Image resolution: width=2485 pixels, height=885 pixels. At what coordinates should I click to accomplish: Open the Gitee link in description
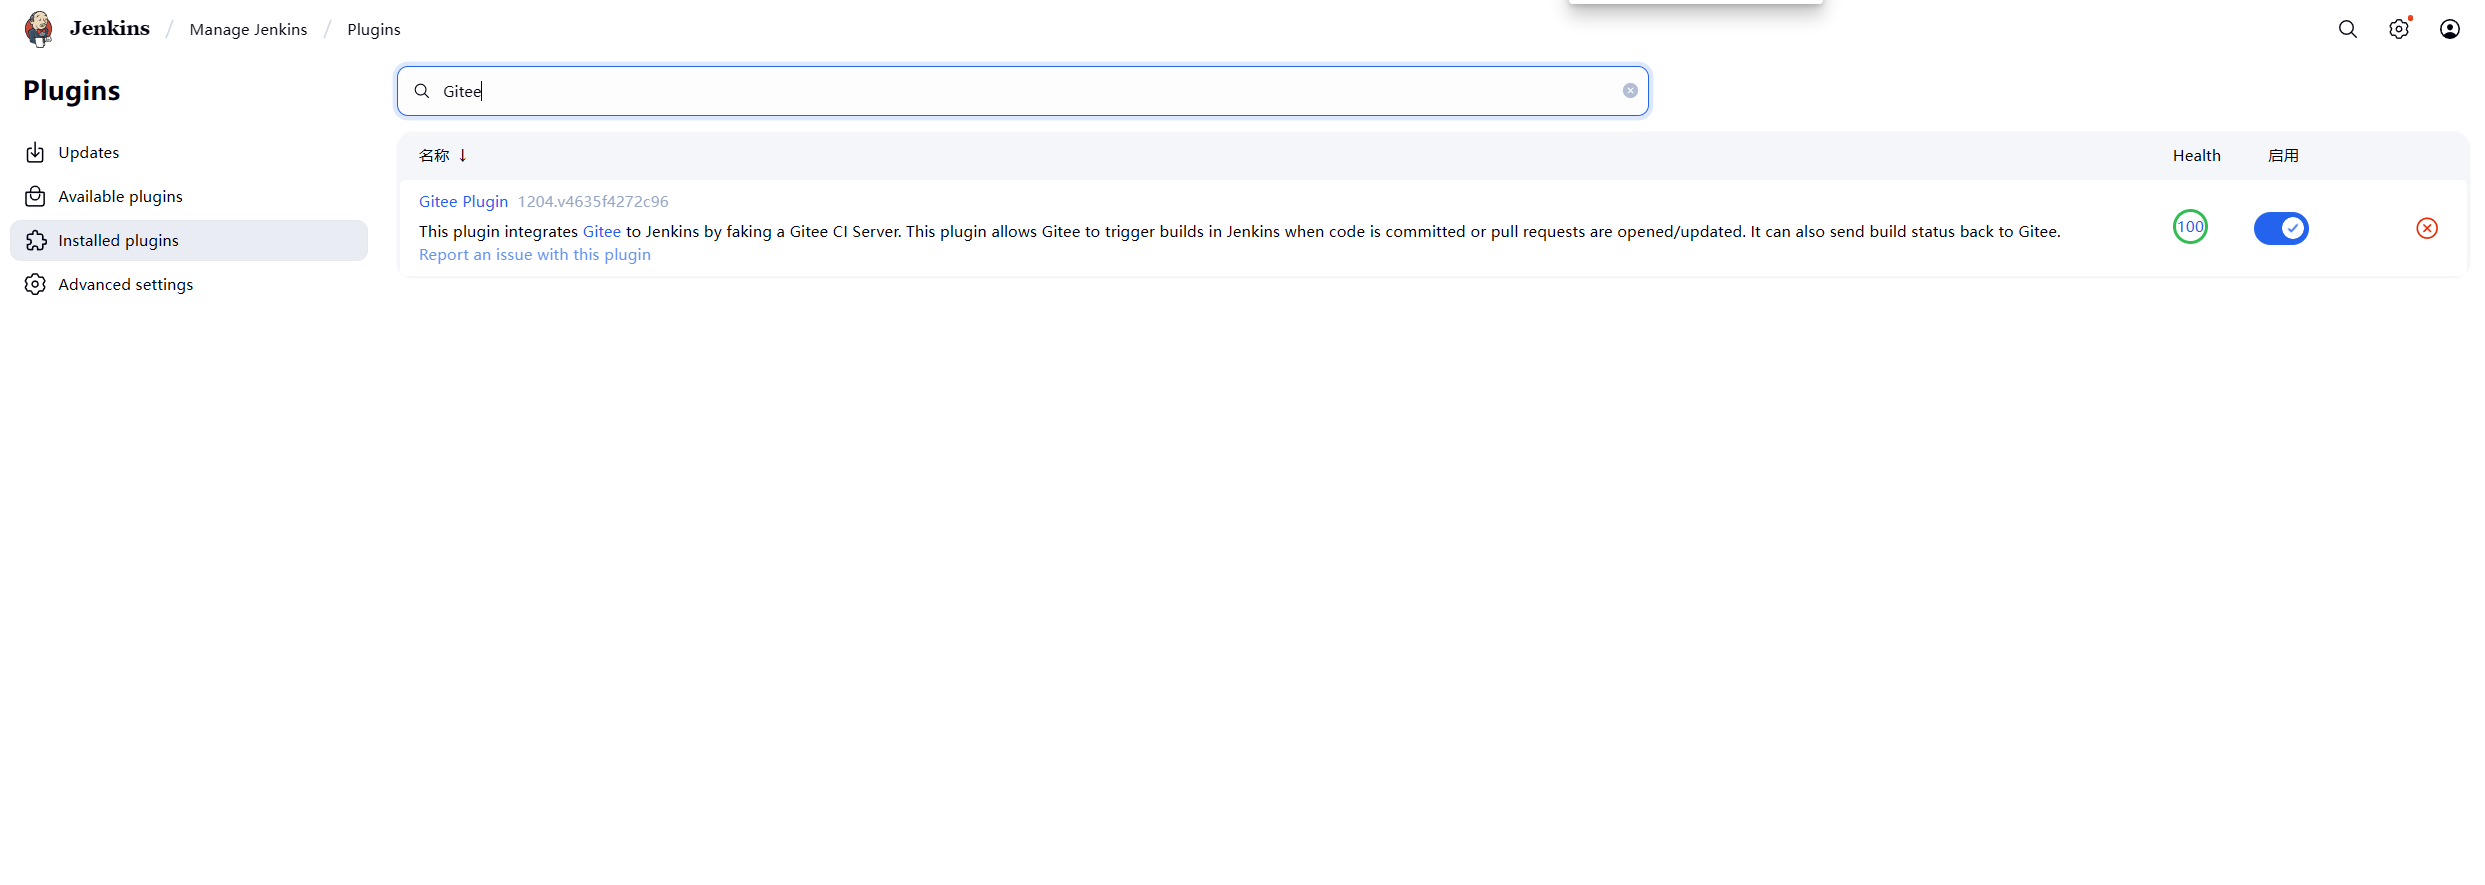(x=602, y=232)
